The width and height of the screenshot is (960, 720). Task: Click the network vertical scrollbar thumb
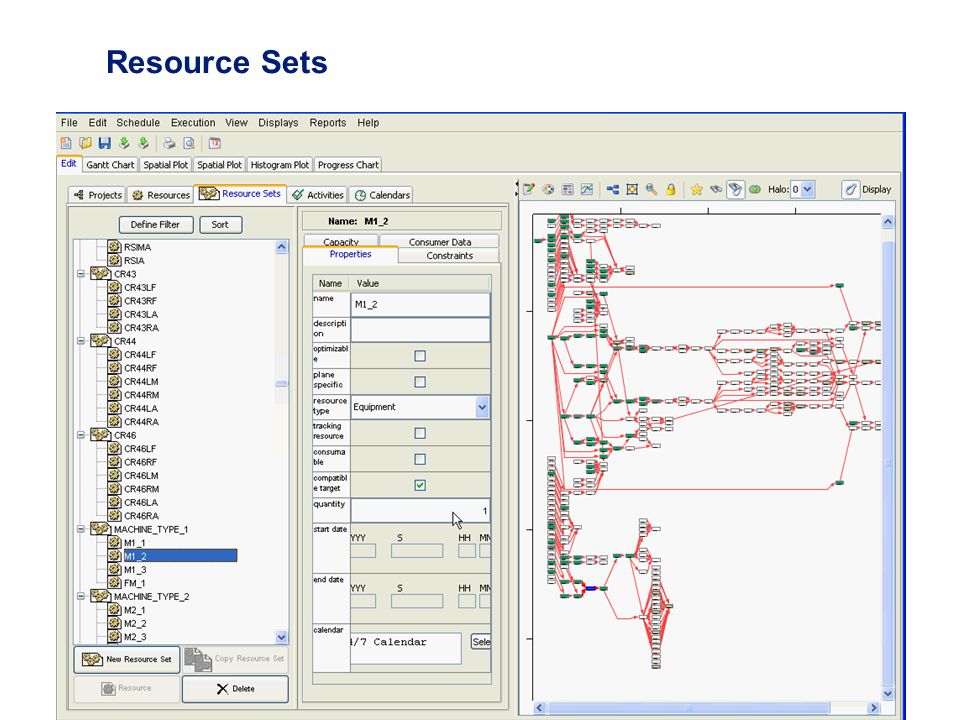(x=888, y=462)
